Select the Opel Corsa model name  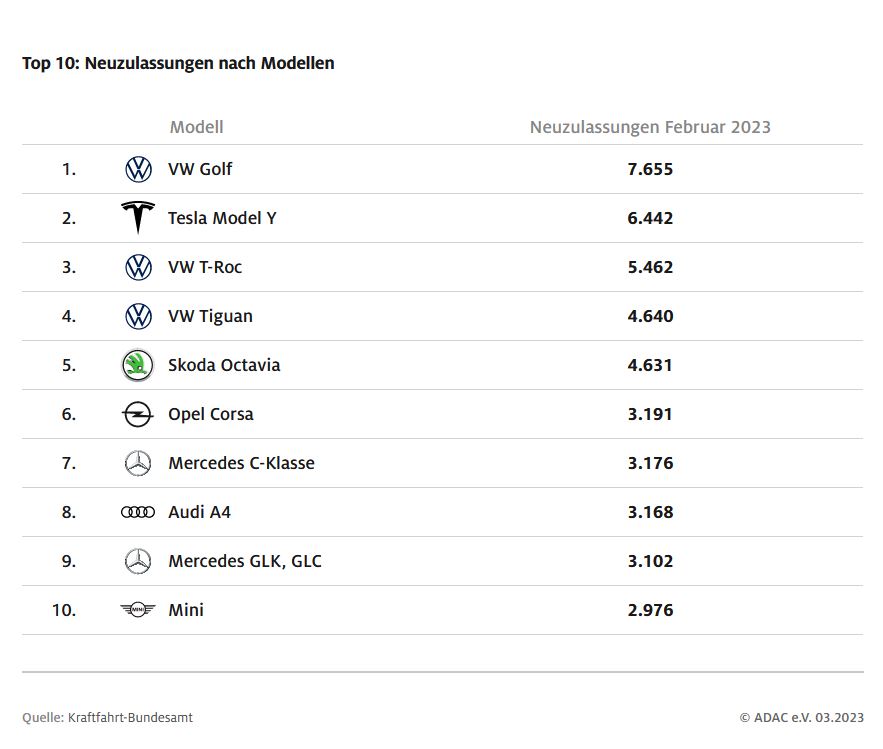pos(211,414)
